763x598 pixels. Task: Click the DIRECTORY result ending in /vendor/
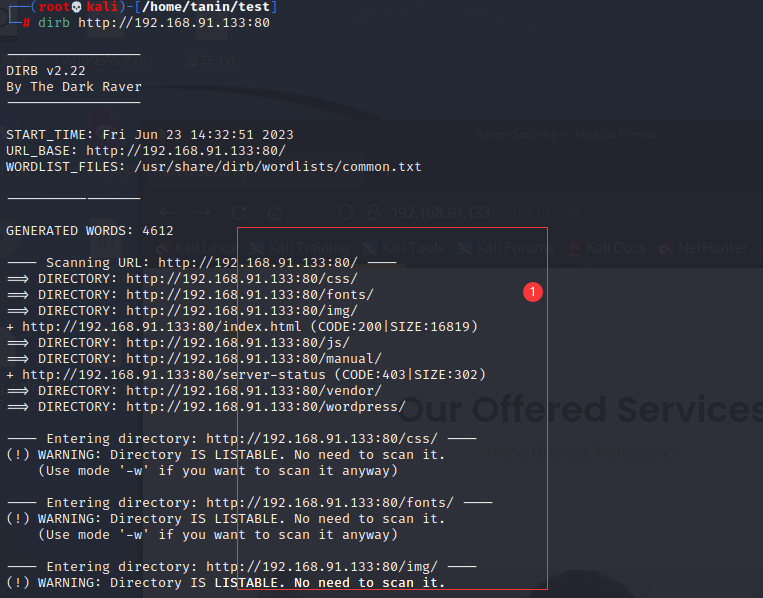[195, 390]
